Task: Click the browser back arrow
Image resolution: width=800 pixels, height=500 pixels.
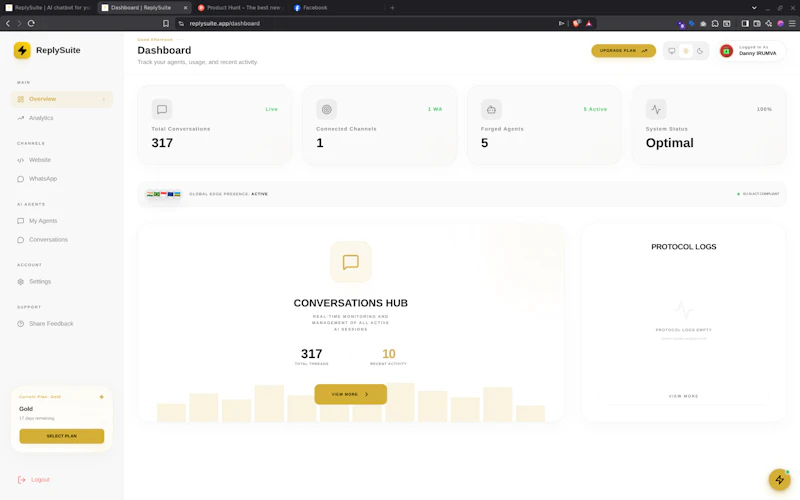Action: [8, 23]
